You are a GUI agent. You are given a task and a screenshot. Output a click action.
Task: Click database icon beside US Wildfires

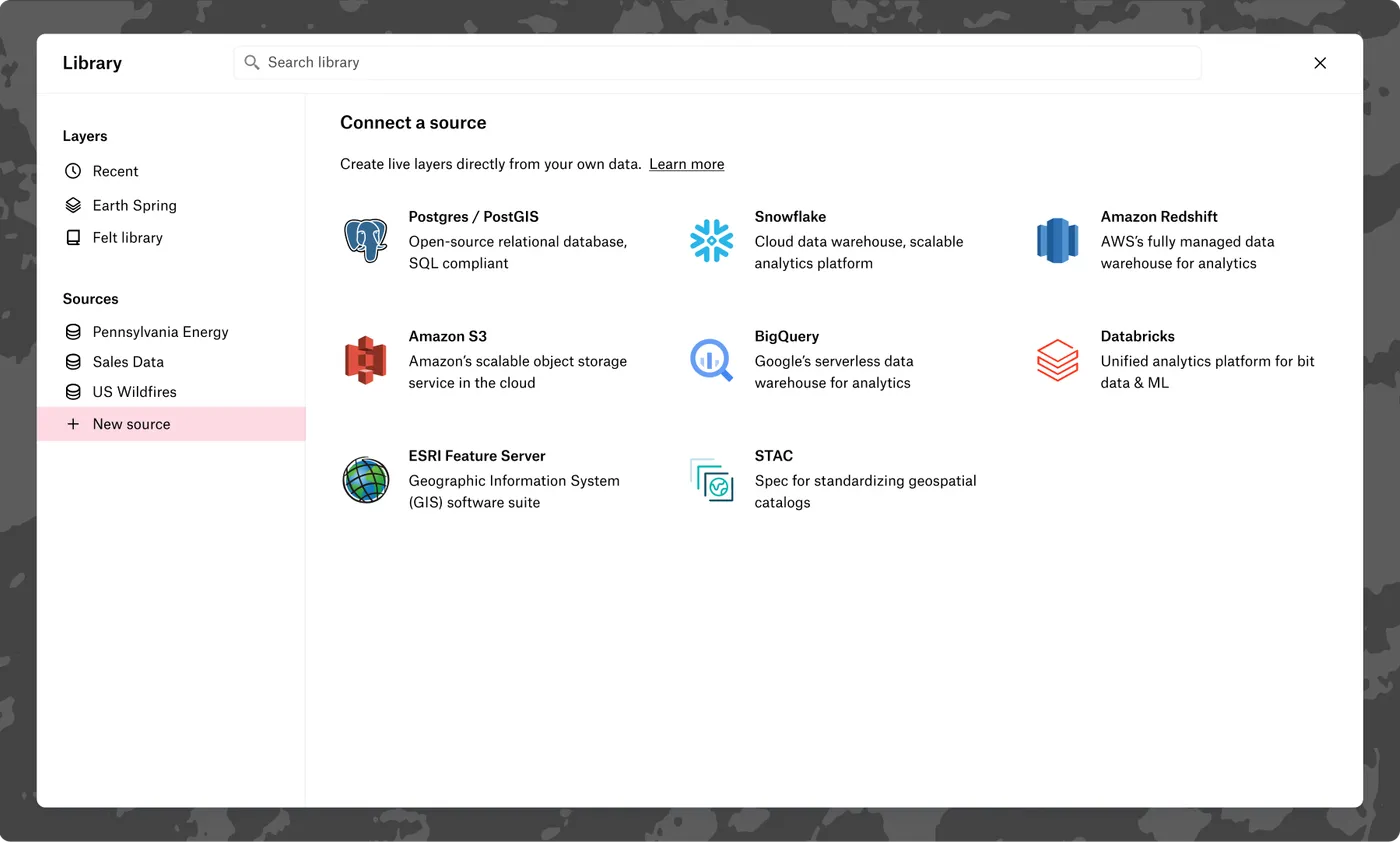73,391
